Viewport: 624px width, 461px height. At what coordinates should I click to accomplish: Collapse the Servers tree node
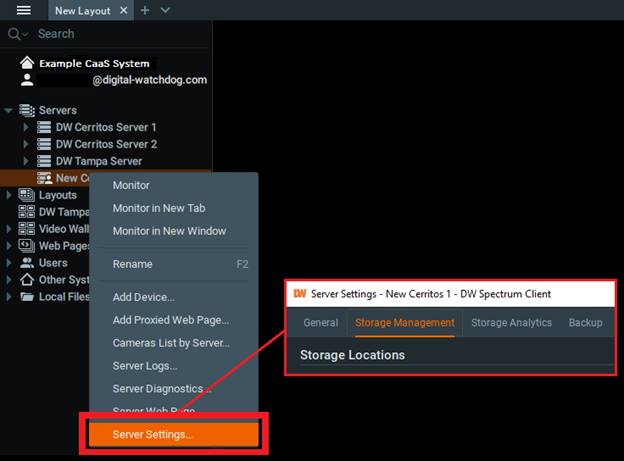(9, 111)
